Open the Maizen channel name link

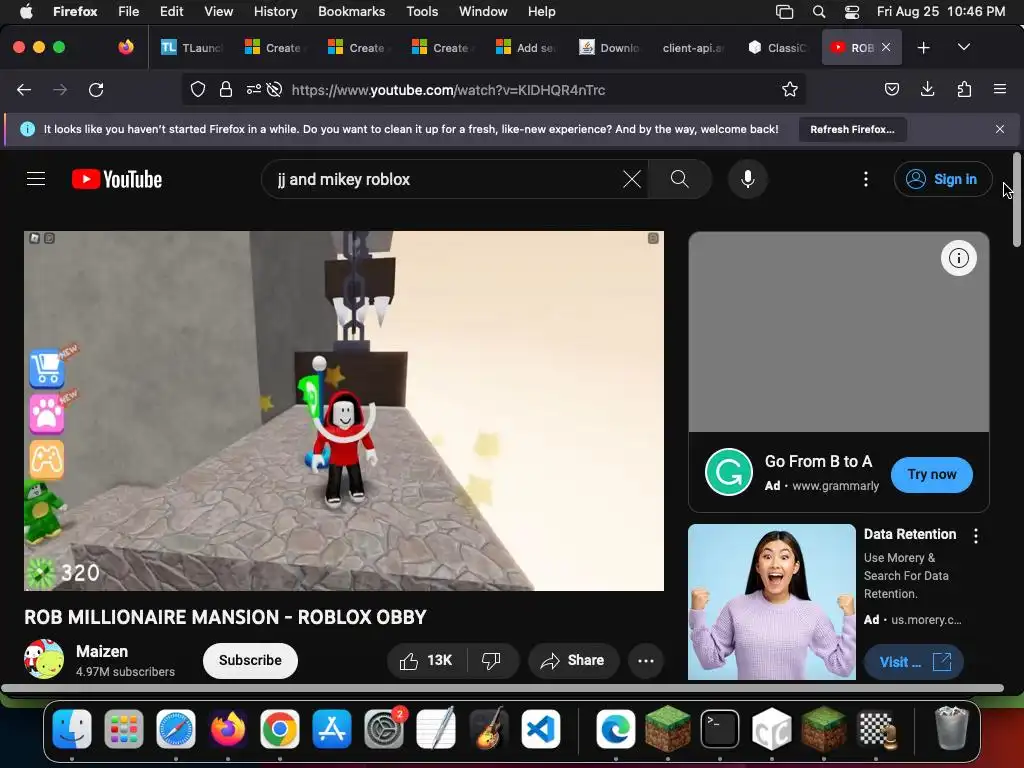(102, 651)
